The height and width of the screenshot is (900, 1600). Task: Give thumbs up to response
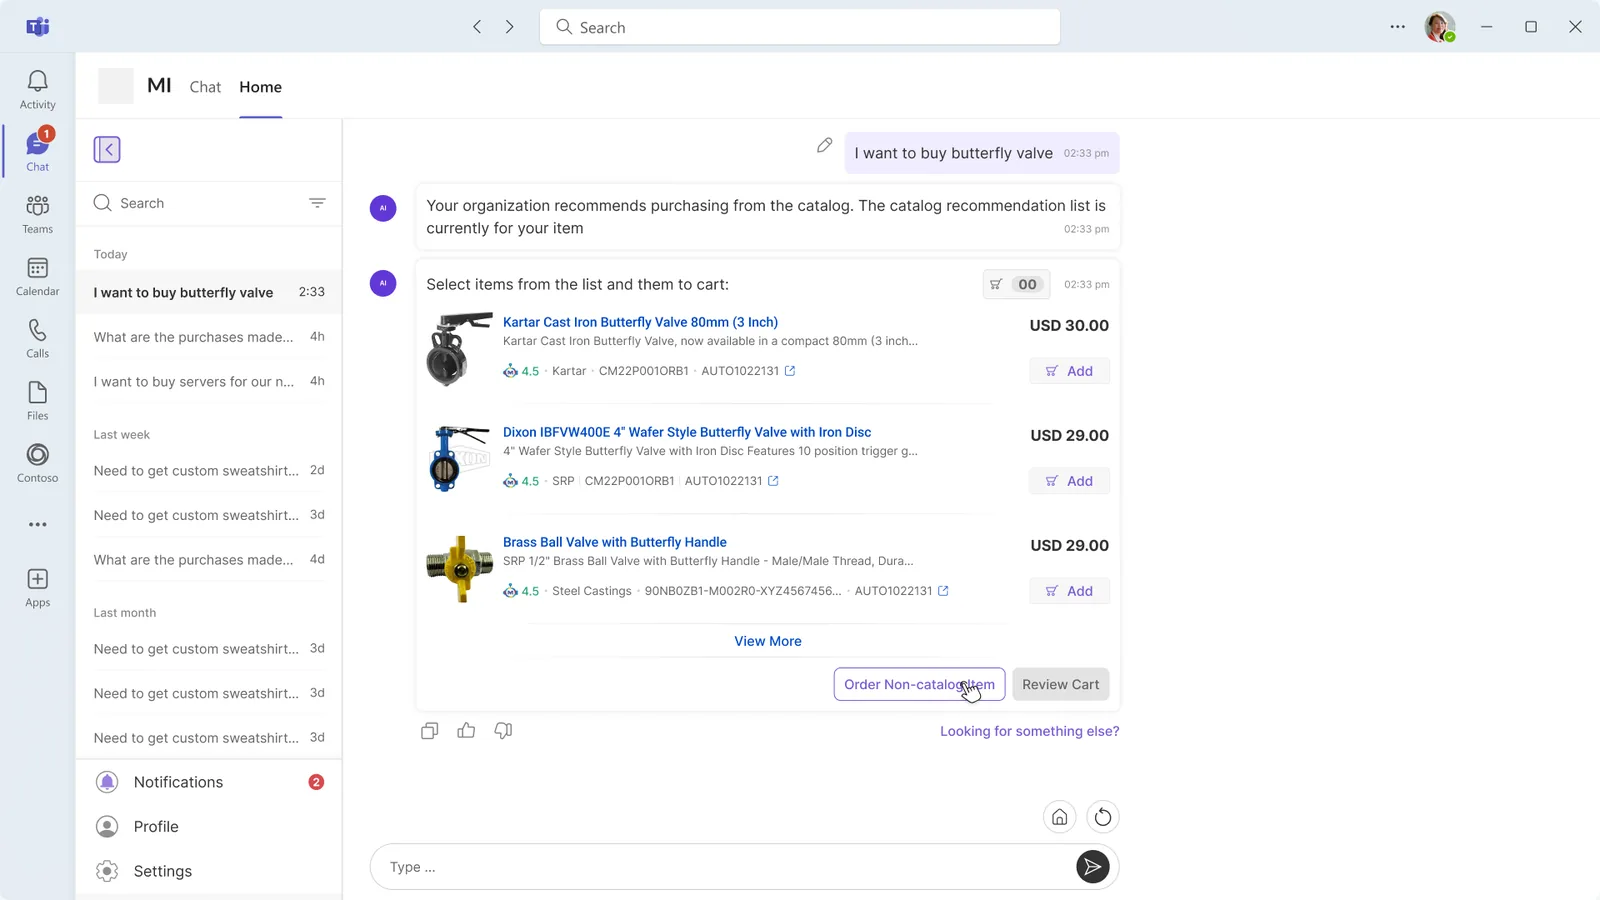[466, 731]
